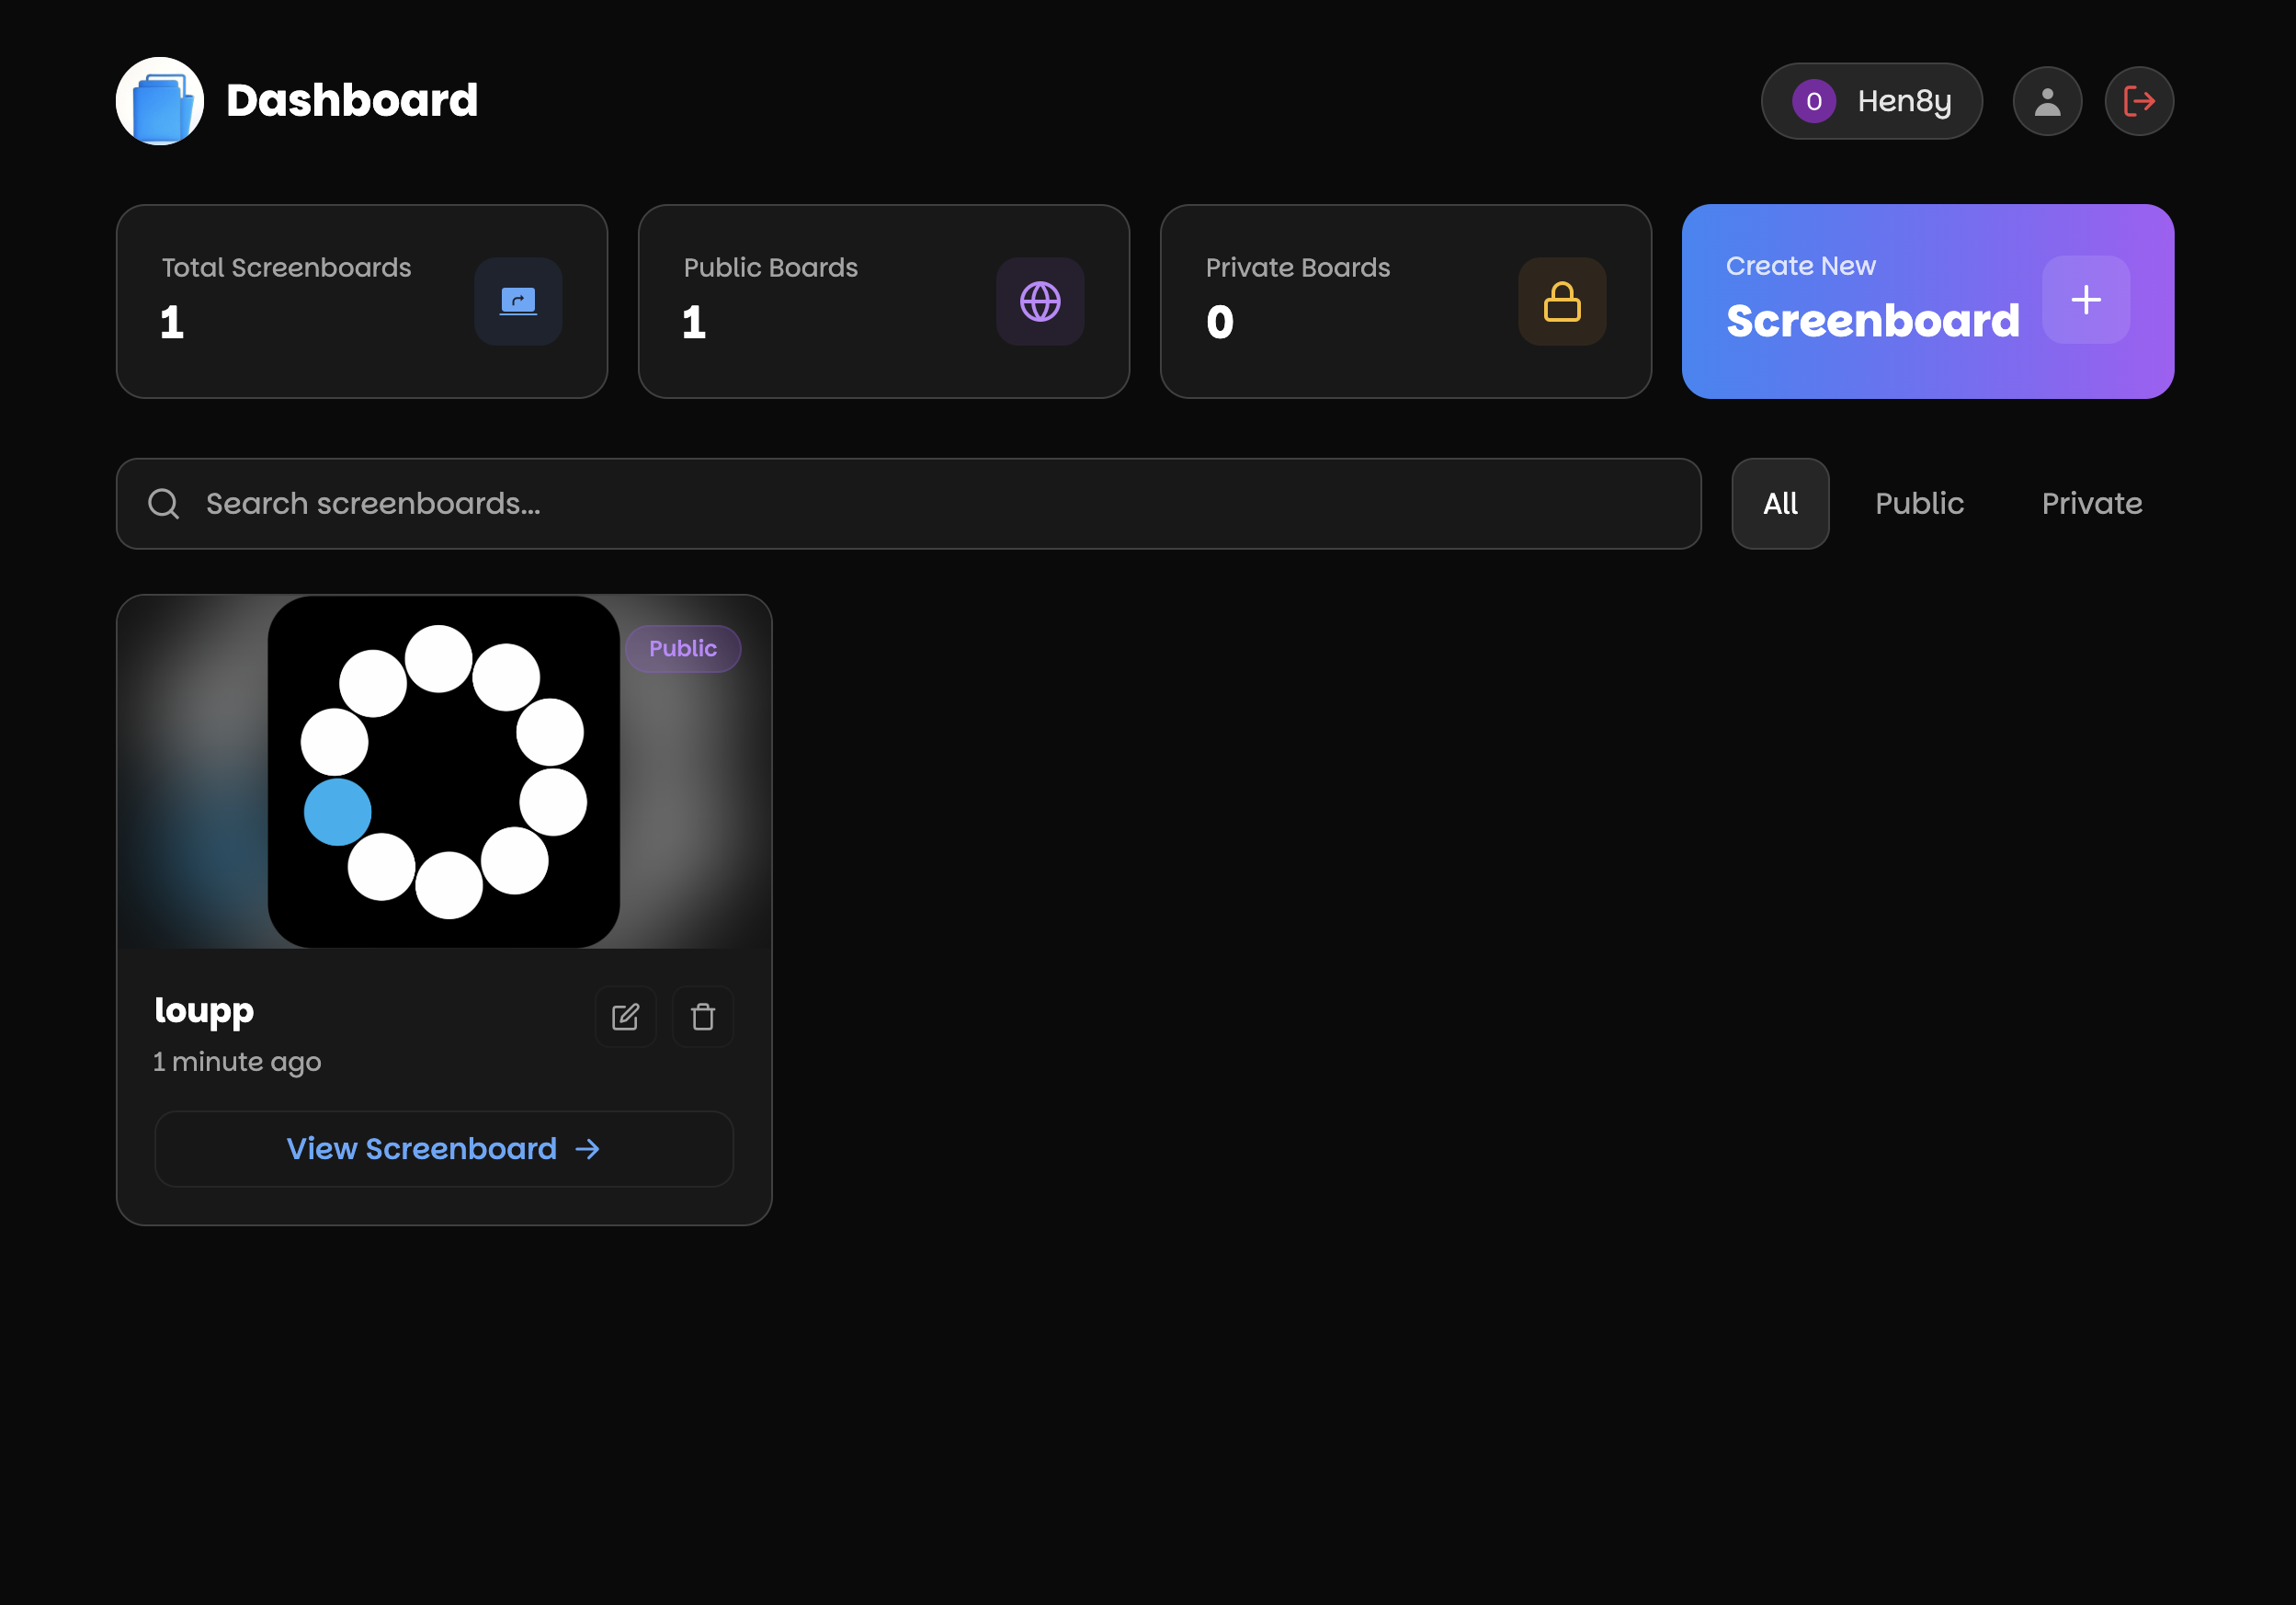The width and height of the screenshot is (2296, 1605).
Task: Click the loupp screenboard title
Action: [x=204, y=1010]
